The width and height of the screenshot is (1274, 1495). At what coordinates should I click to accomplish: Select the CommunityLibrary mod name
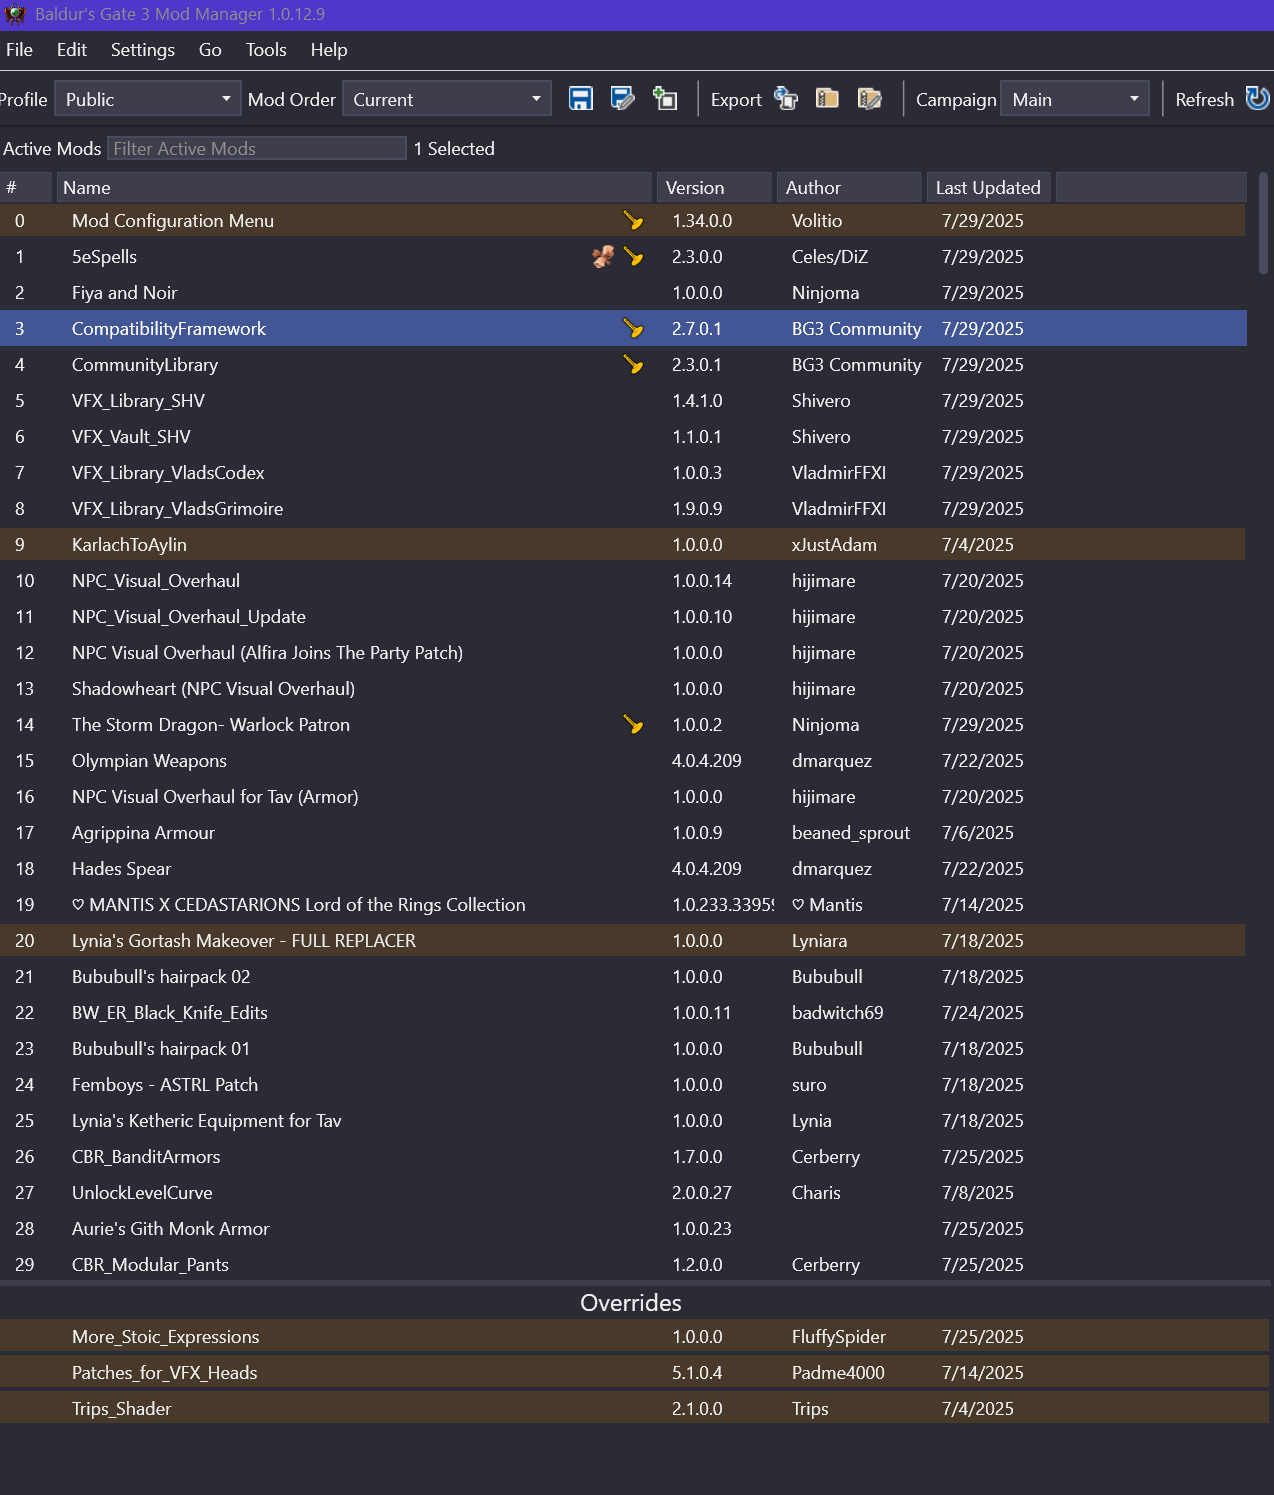145,364
